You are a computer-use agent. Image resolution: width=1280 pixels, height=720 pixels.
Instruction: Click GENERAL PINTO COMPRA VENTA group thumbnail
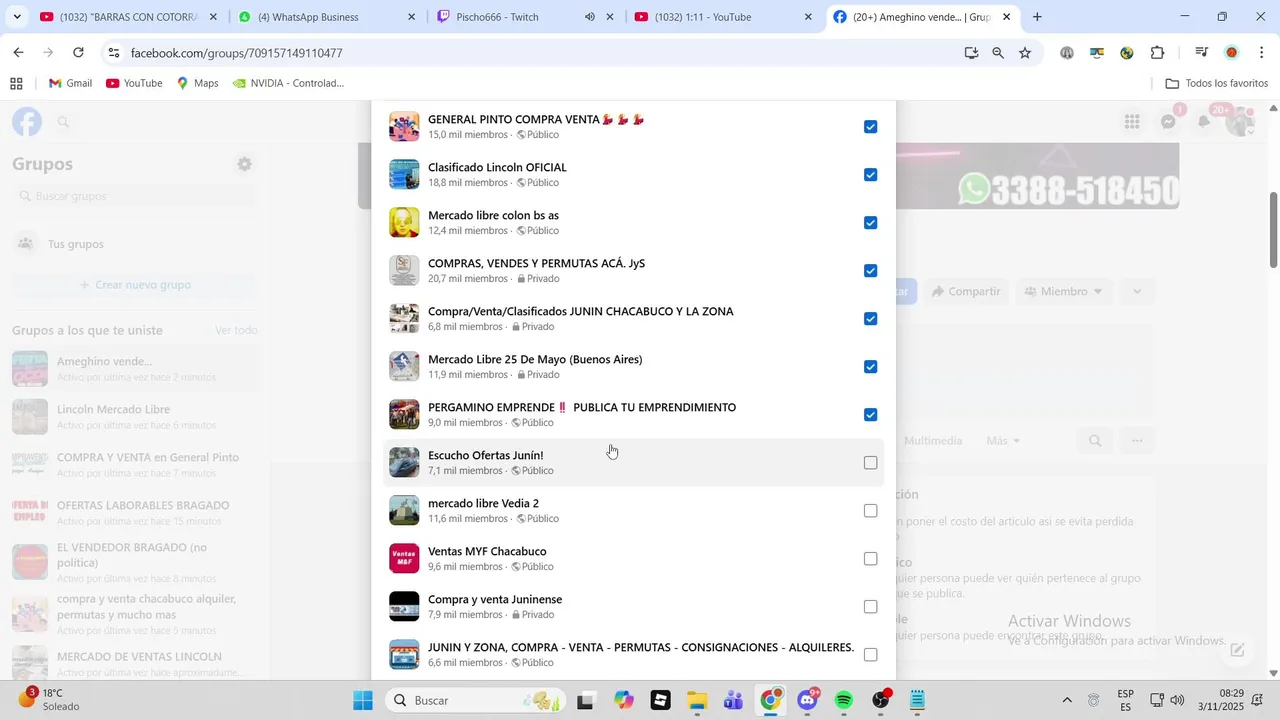coord(404,127)
